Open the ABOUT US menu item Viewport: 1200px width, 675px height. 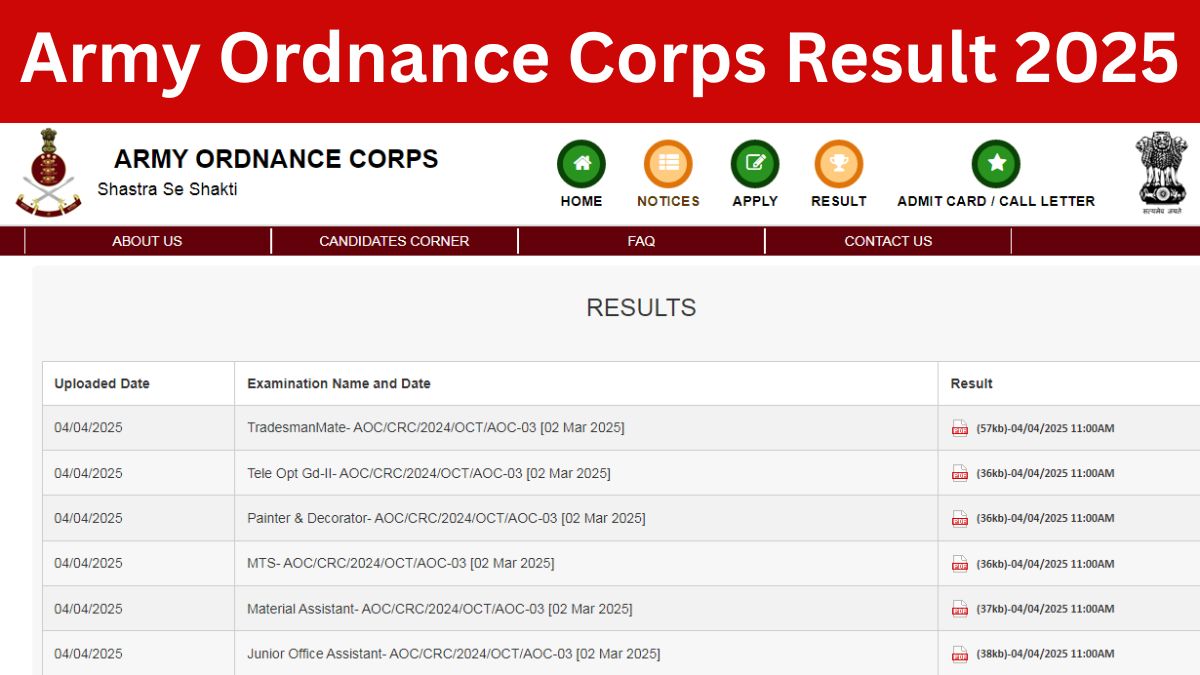pyautogui.click(x=147, y=241)
